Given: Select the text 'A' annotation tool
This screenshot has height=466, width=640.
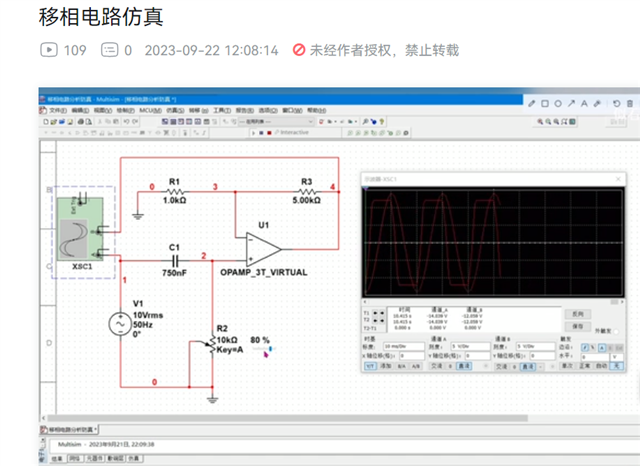Looking at the screenshot, I should click(x=584, y=104).
